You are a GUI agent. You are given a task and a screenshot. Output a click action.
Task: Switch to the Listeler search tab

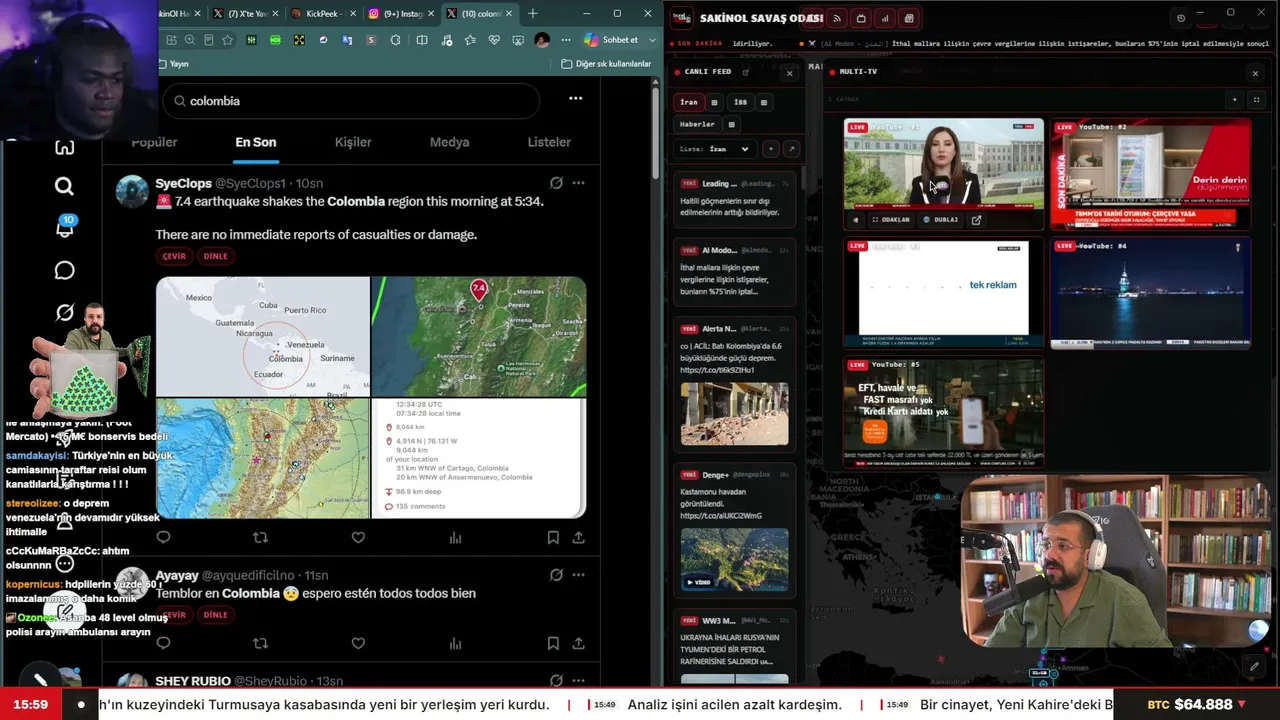coord(549,142)
